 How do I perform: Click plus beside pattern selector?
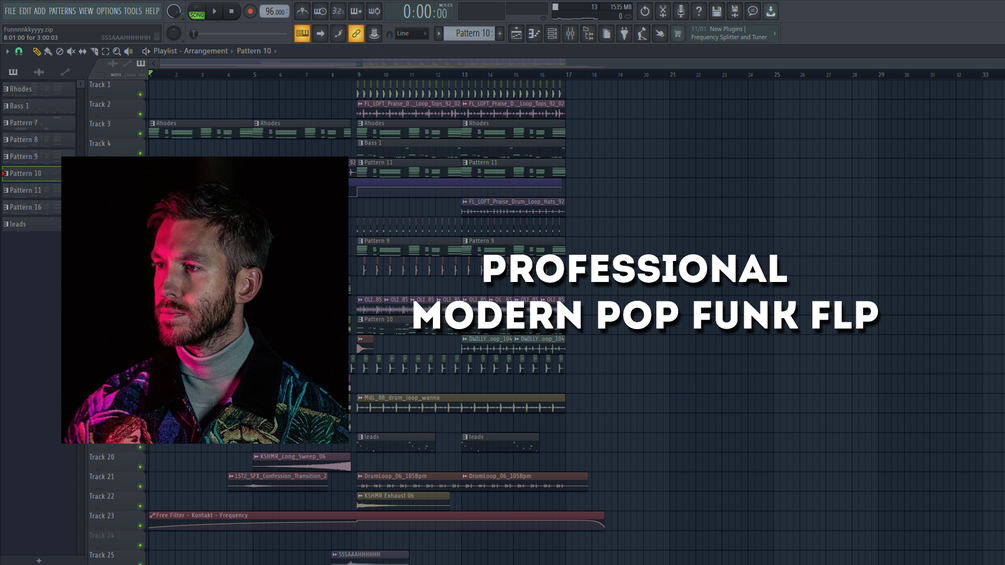tap(500, 33)
